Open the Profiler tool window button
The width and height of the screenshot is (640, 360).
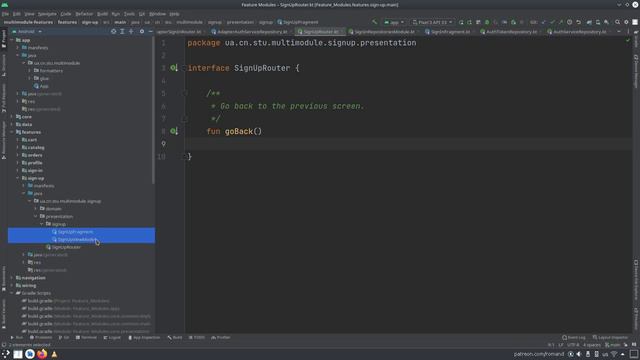coord(221,338)
